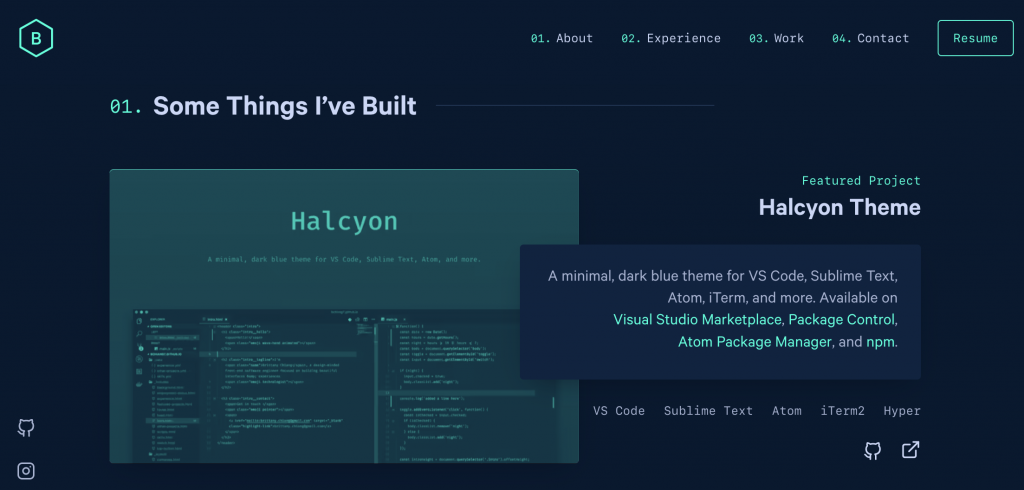1024x490 pixels.
Task: Open the Instagram icon in left sidebar
Action: 27,471
